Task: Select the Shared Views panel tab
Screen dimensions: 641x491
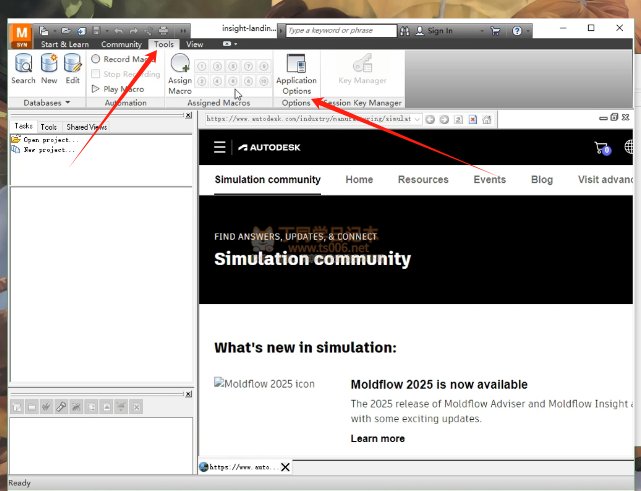Action: tap(87, 127)
